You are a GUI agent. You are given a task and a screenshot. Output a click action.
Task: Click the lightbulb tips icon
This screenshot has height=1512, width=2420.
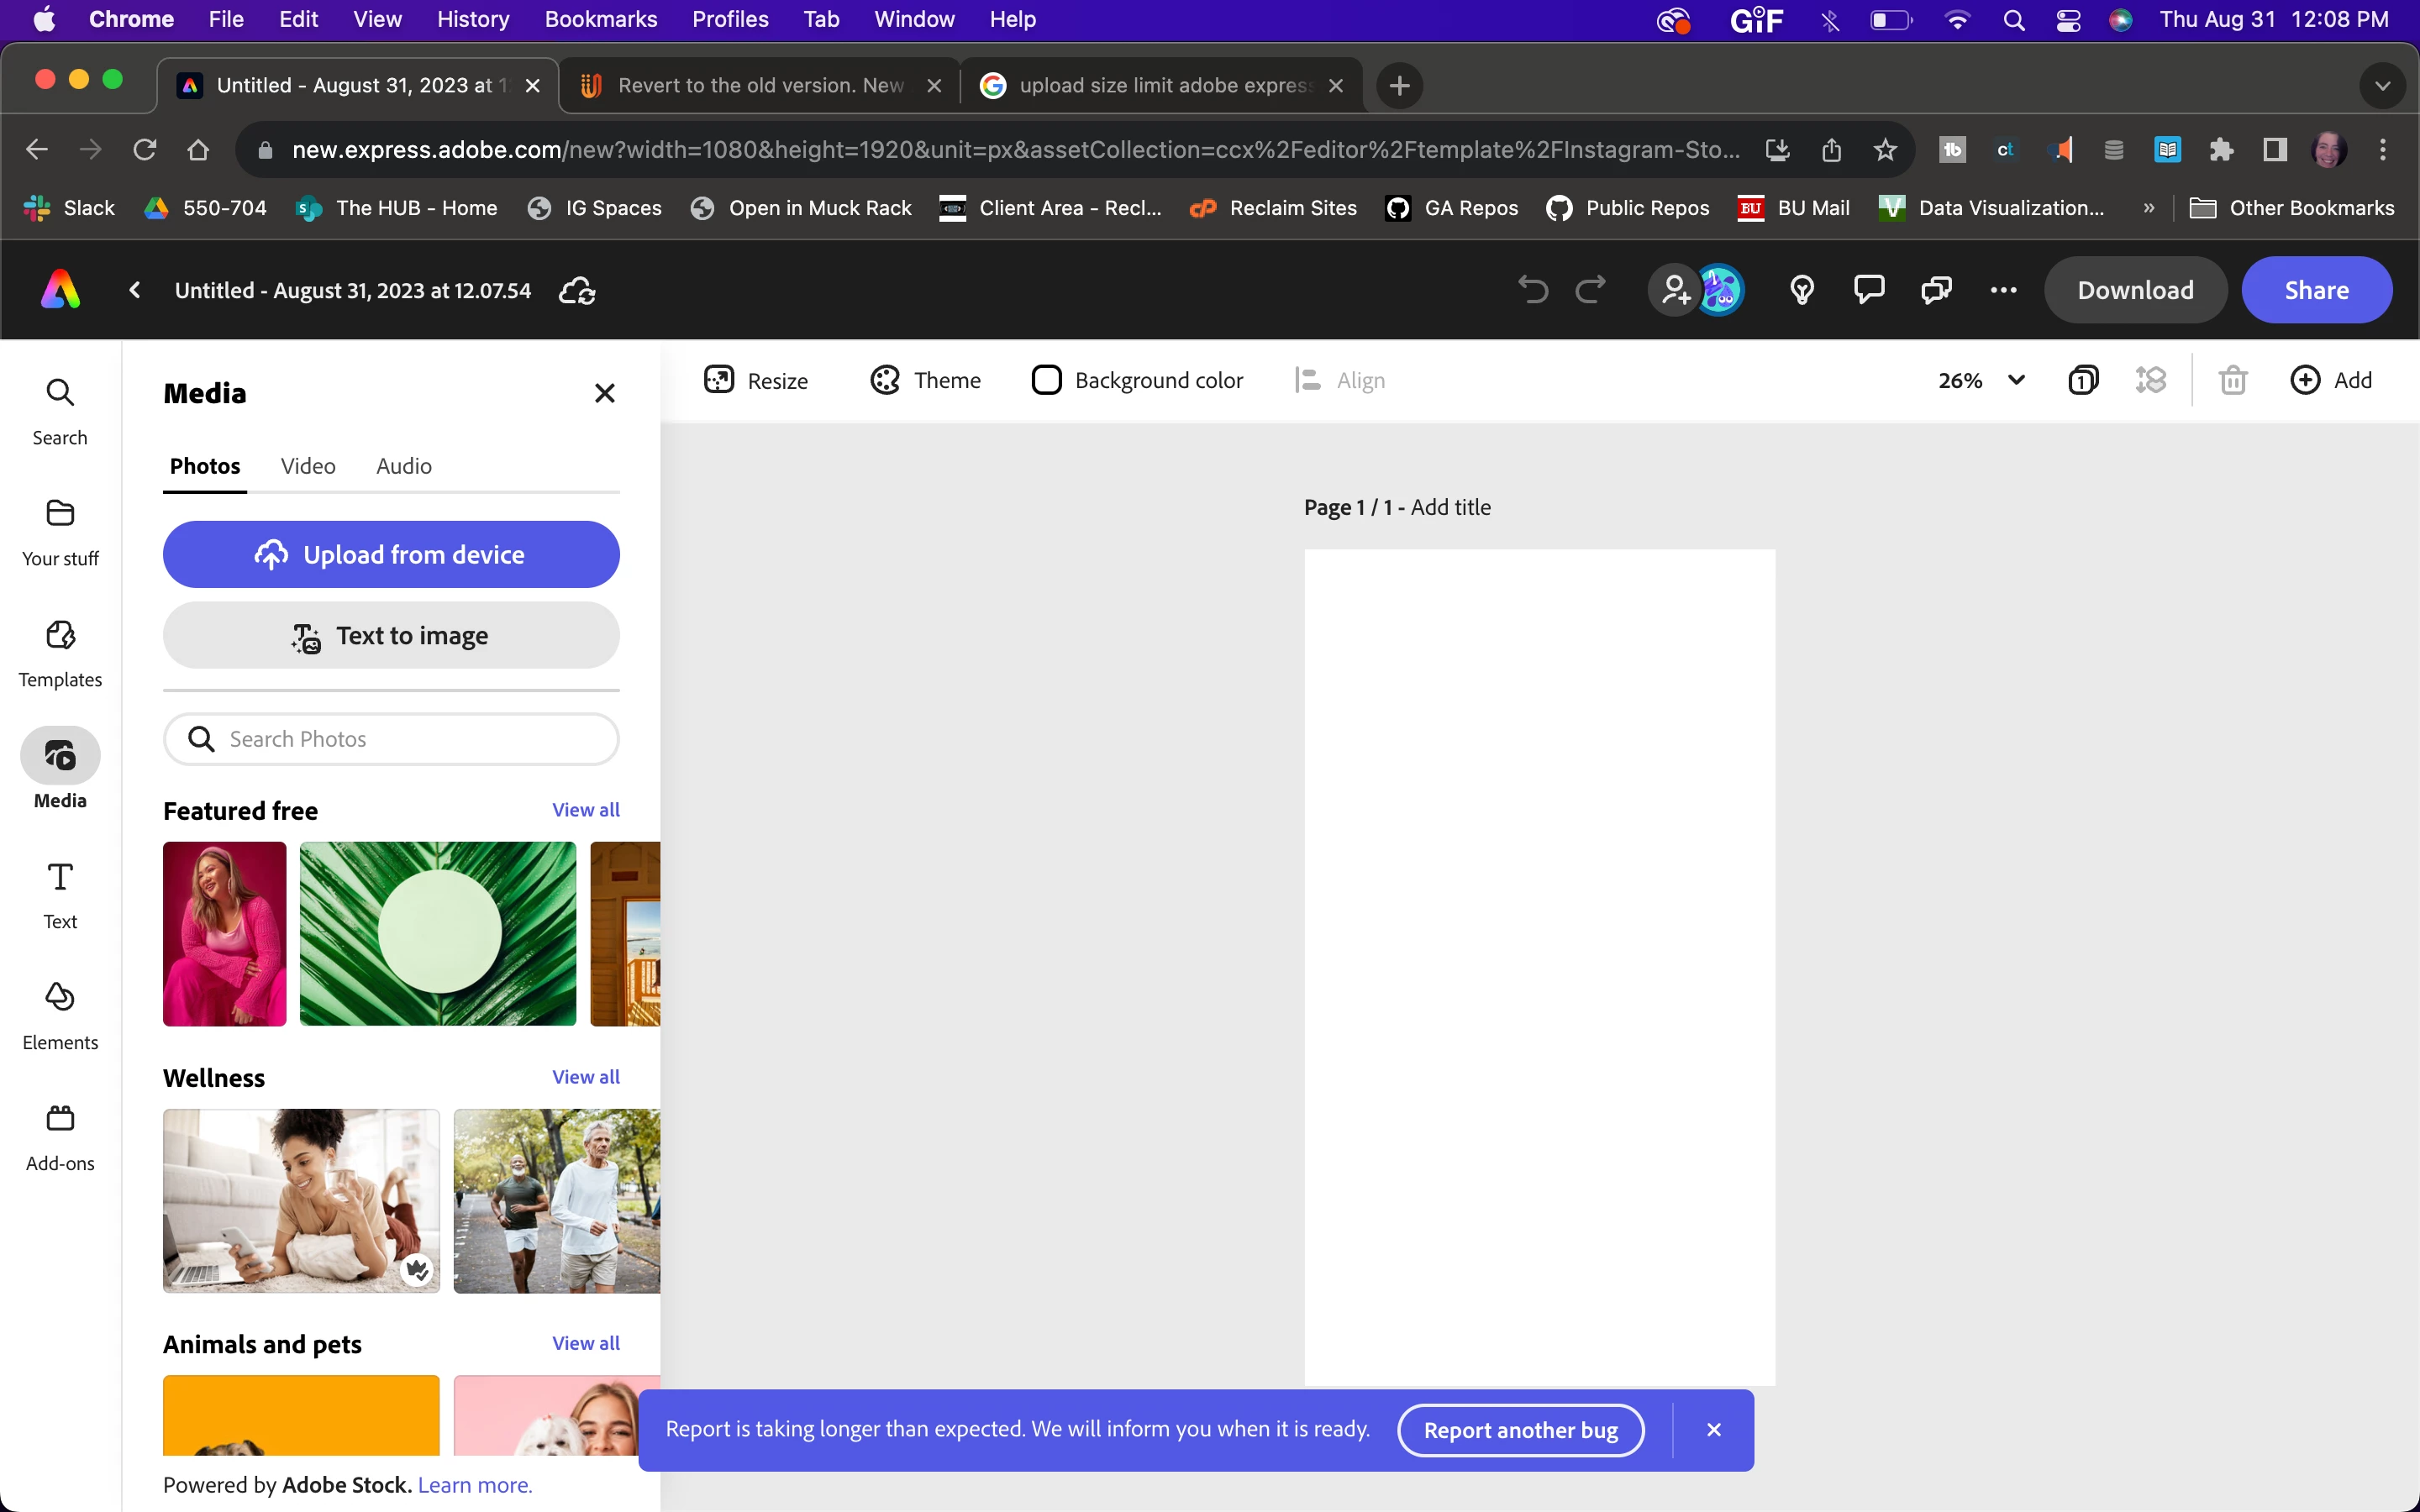[1801, 290]
